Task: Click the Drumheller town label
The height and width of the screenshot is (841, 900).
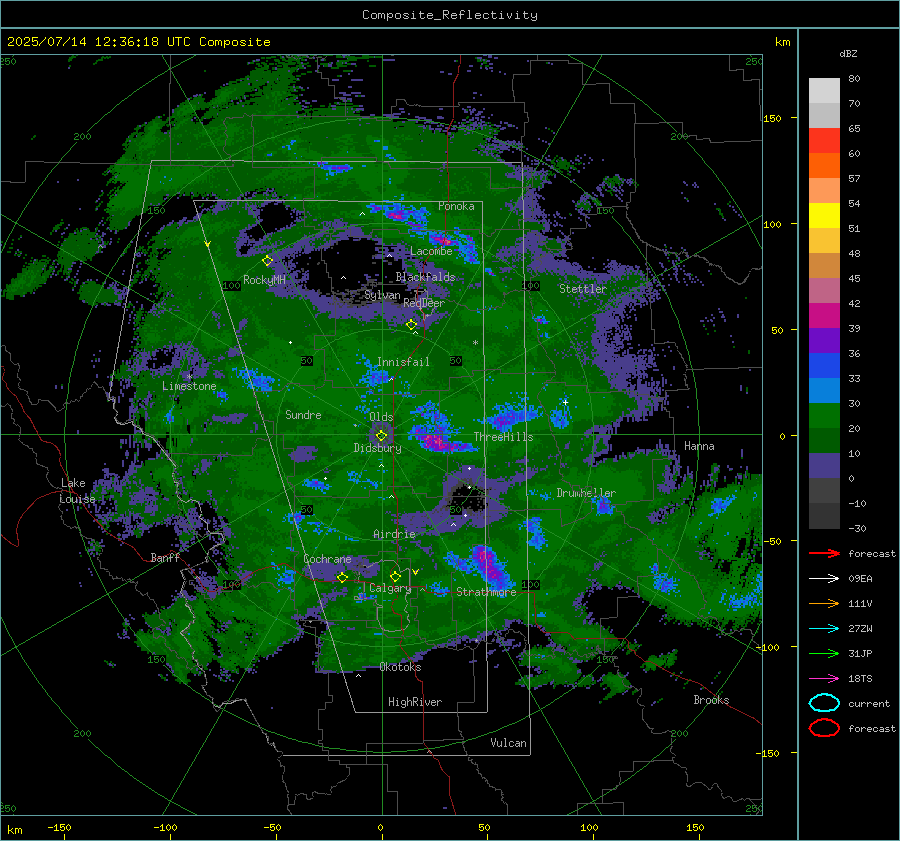Action: point(586,493)
